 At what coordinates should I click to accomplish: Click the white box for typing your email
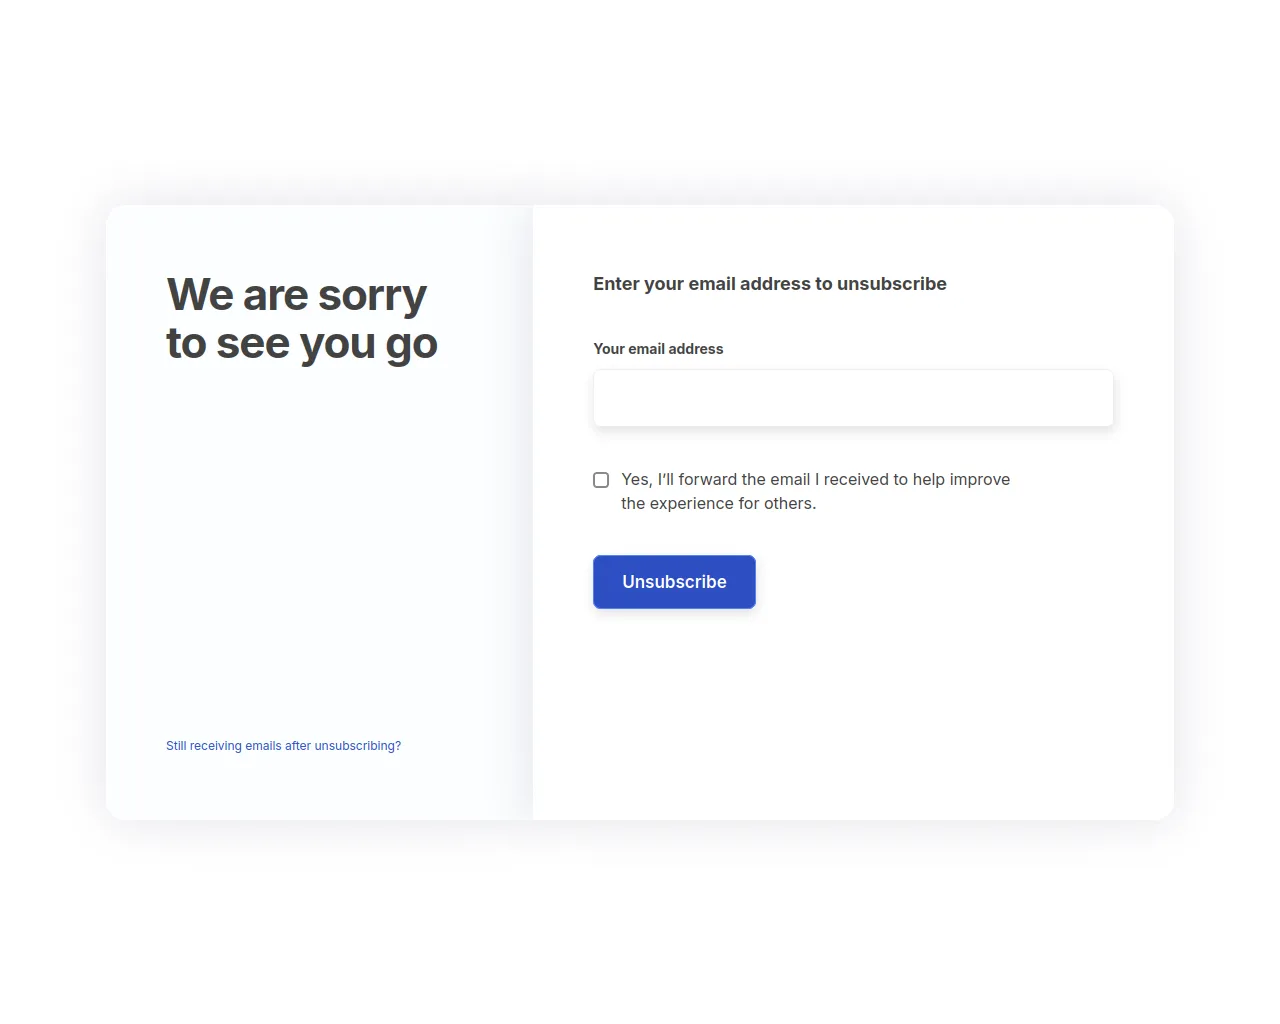[852, 398]
